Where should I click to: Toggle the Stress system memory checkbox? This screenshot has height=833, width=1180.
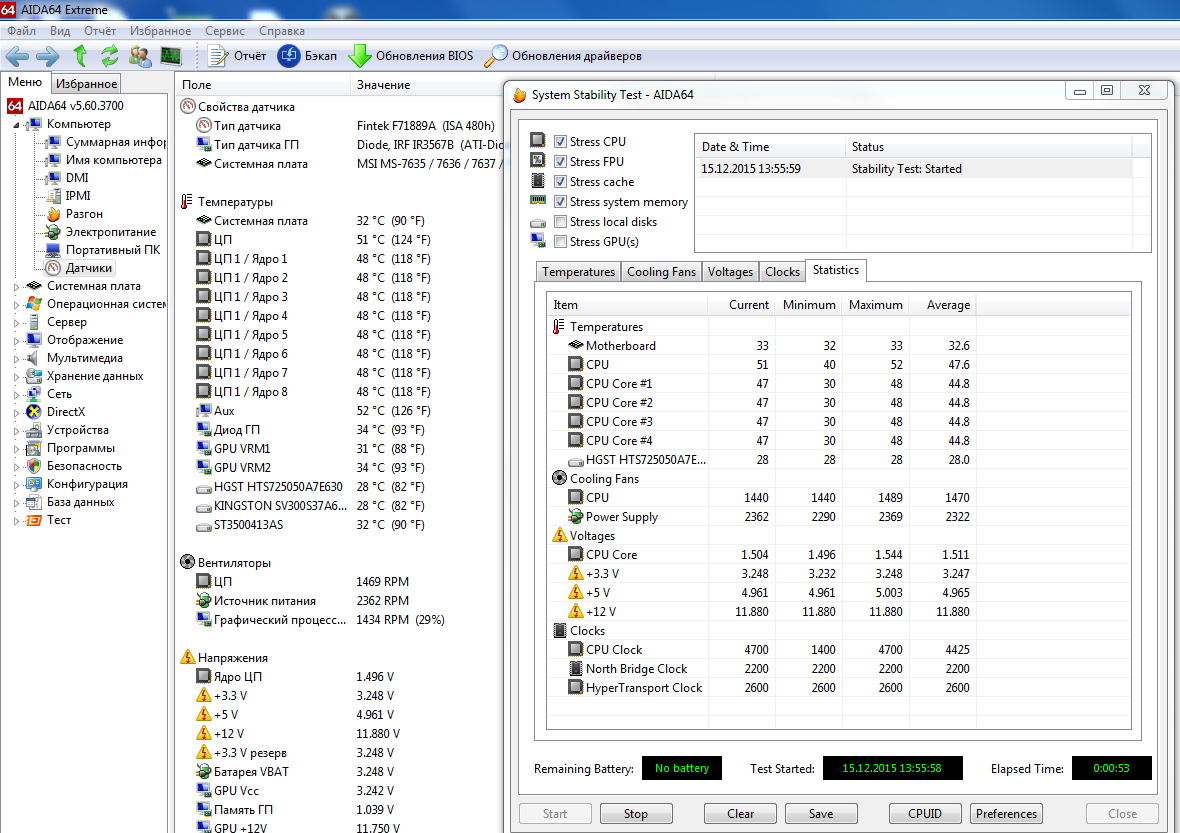[560, 202]
